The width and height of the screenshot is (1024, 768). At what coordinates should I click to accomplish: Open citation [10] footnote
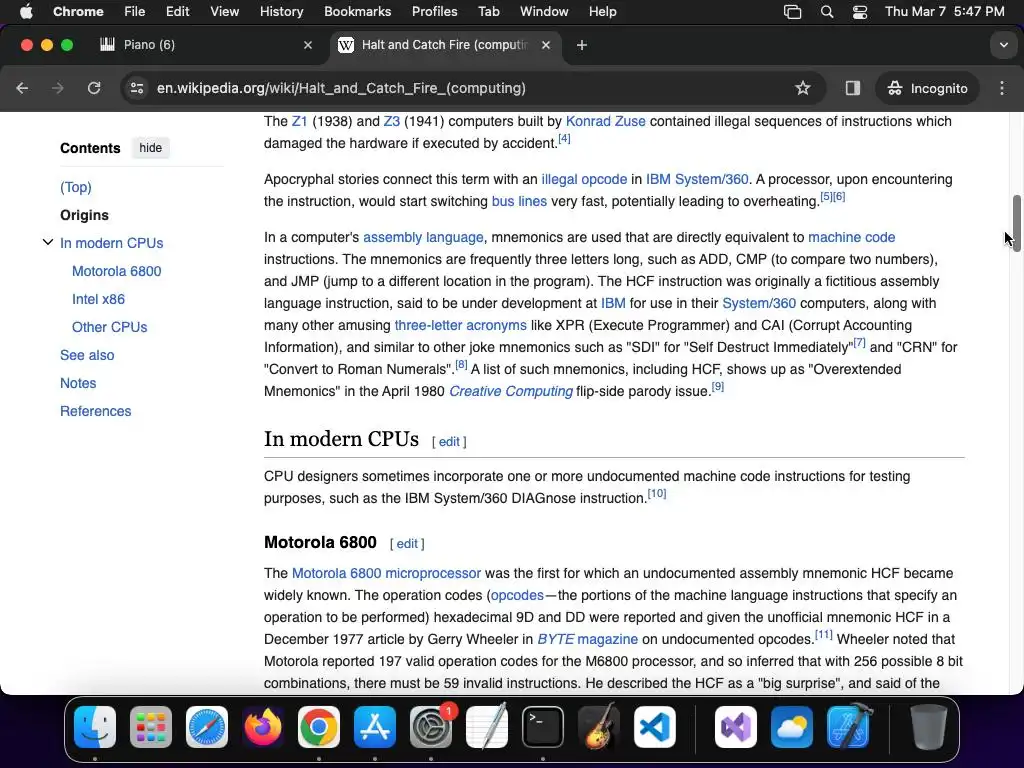click(x=657, y=494)
